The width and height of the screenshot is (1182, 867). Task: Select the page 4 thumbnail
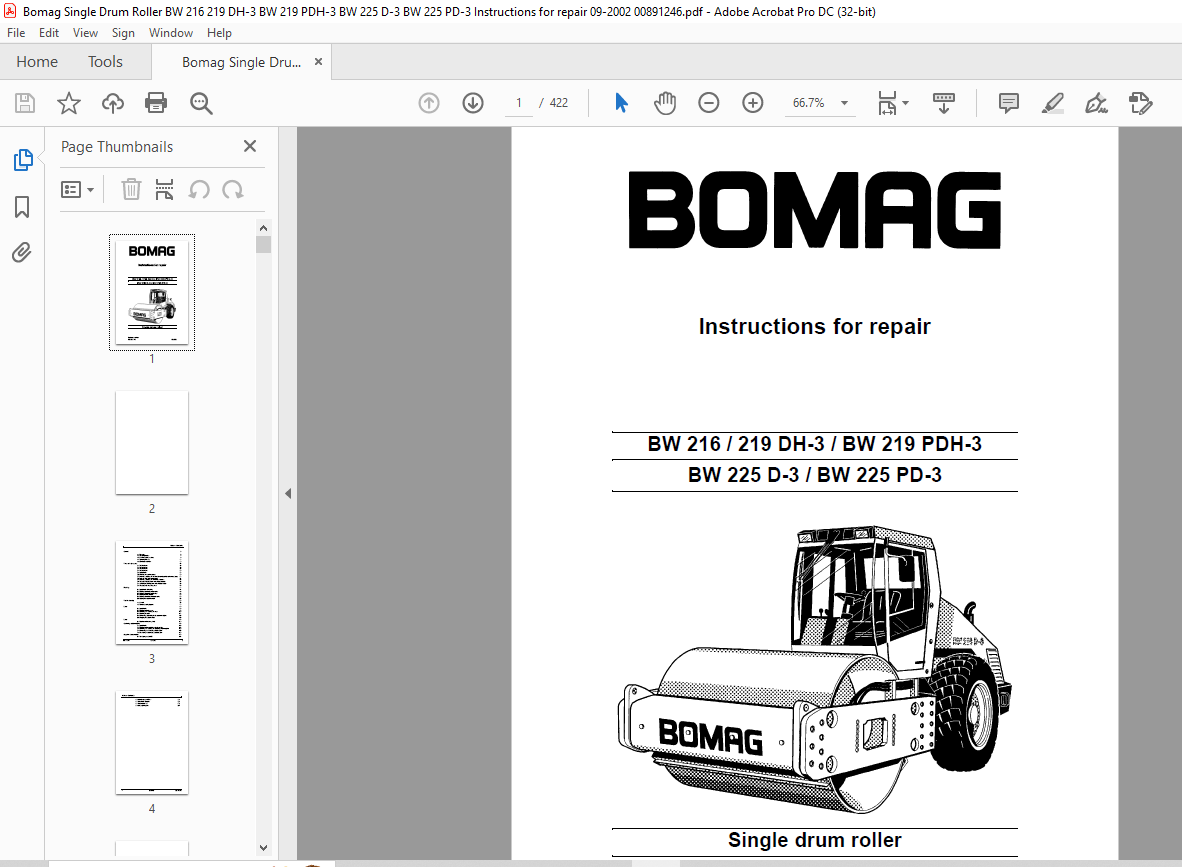click(x=152, y=743)
